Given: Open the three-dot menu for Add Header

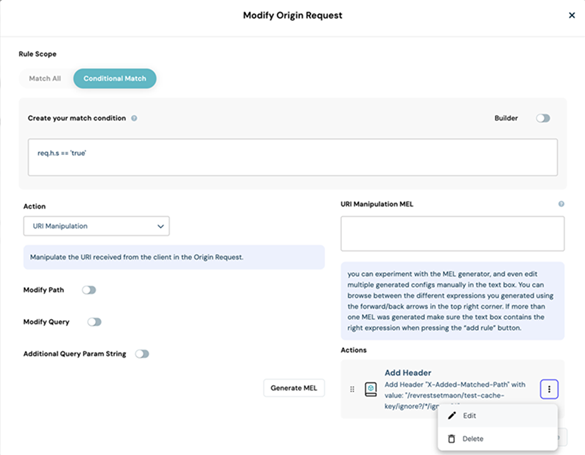Looking at the screenshot, I should pos(549,389).
